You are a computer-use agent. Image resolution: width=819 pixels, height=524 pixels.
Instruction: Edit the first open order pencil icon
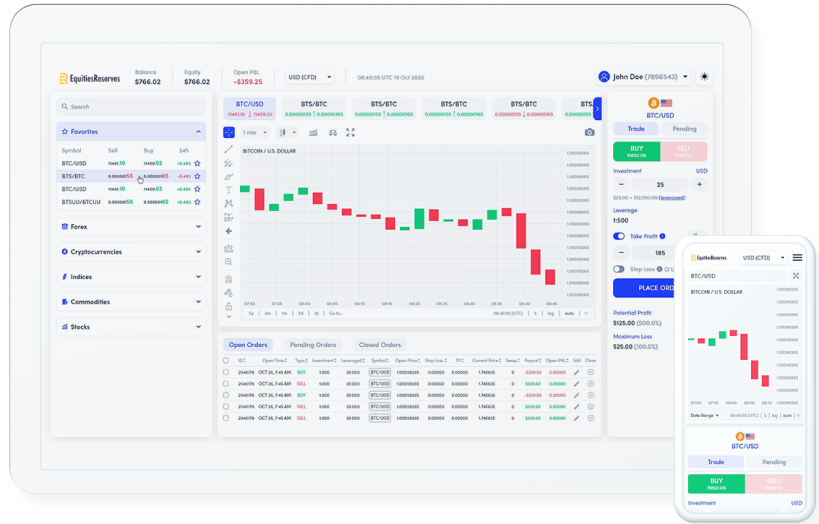[577, 372]
